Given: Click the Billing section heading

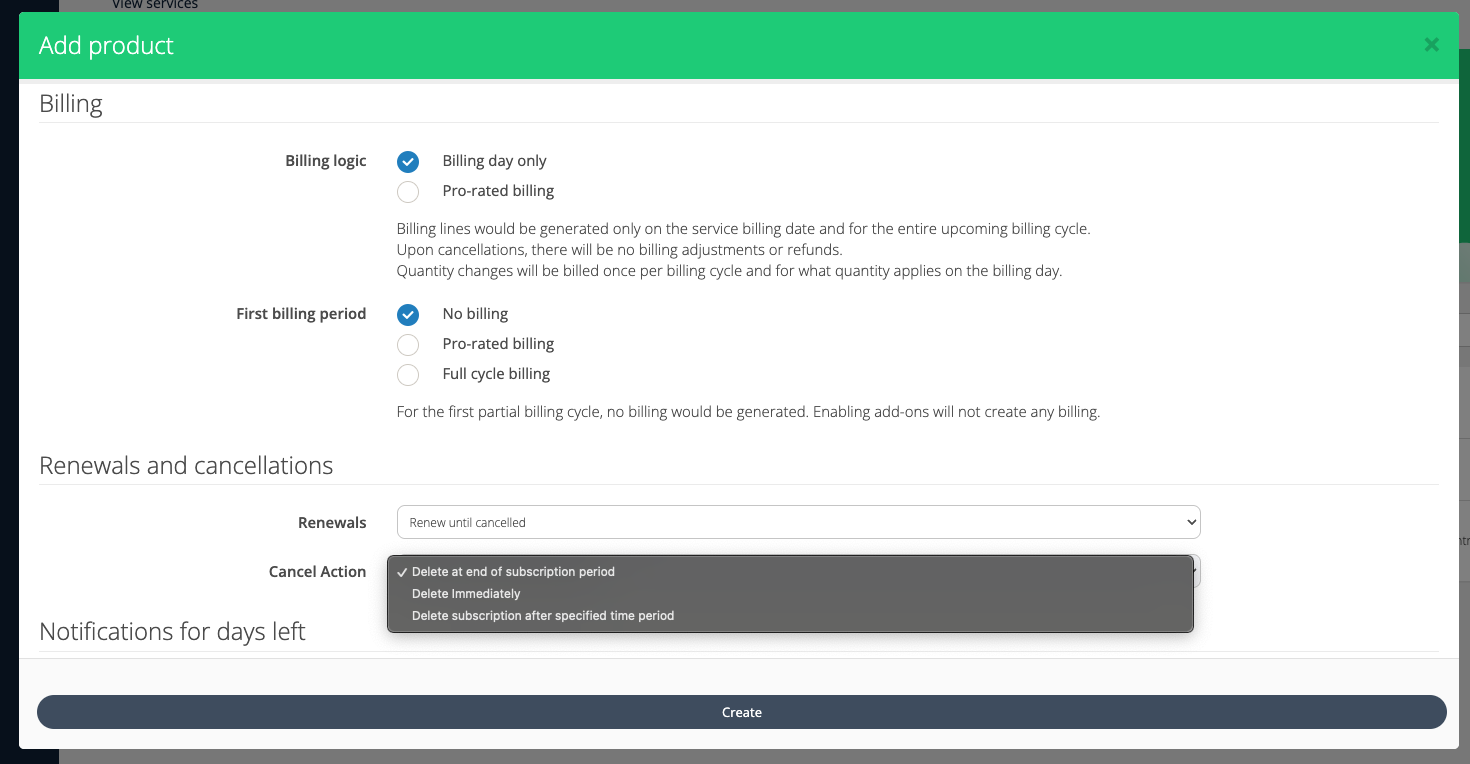Looking at the screenshot, I should click(x=71, y=104).
